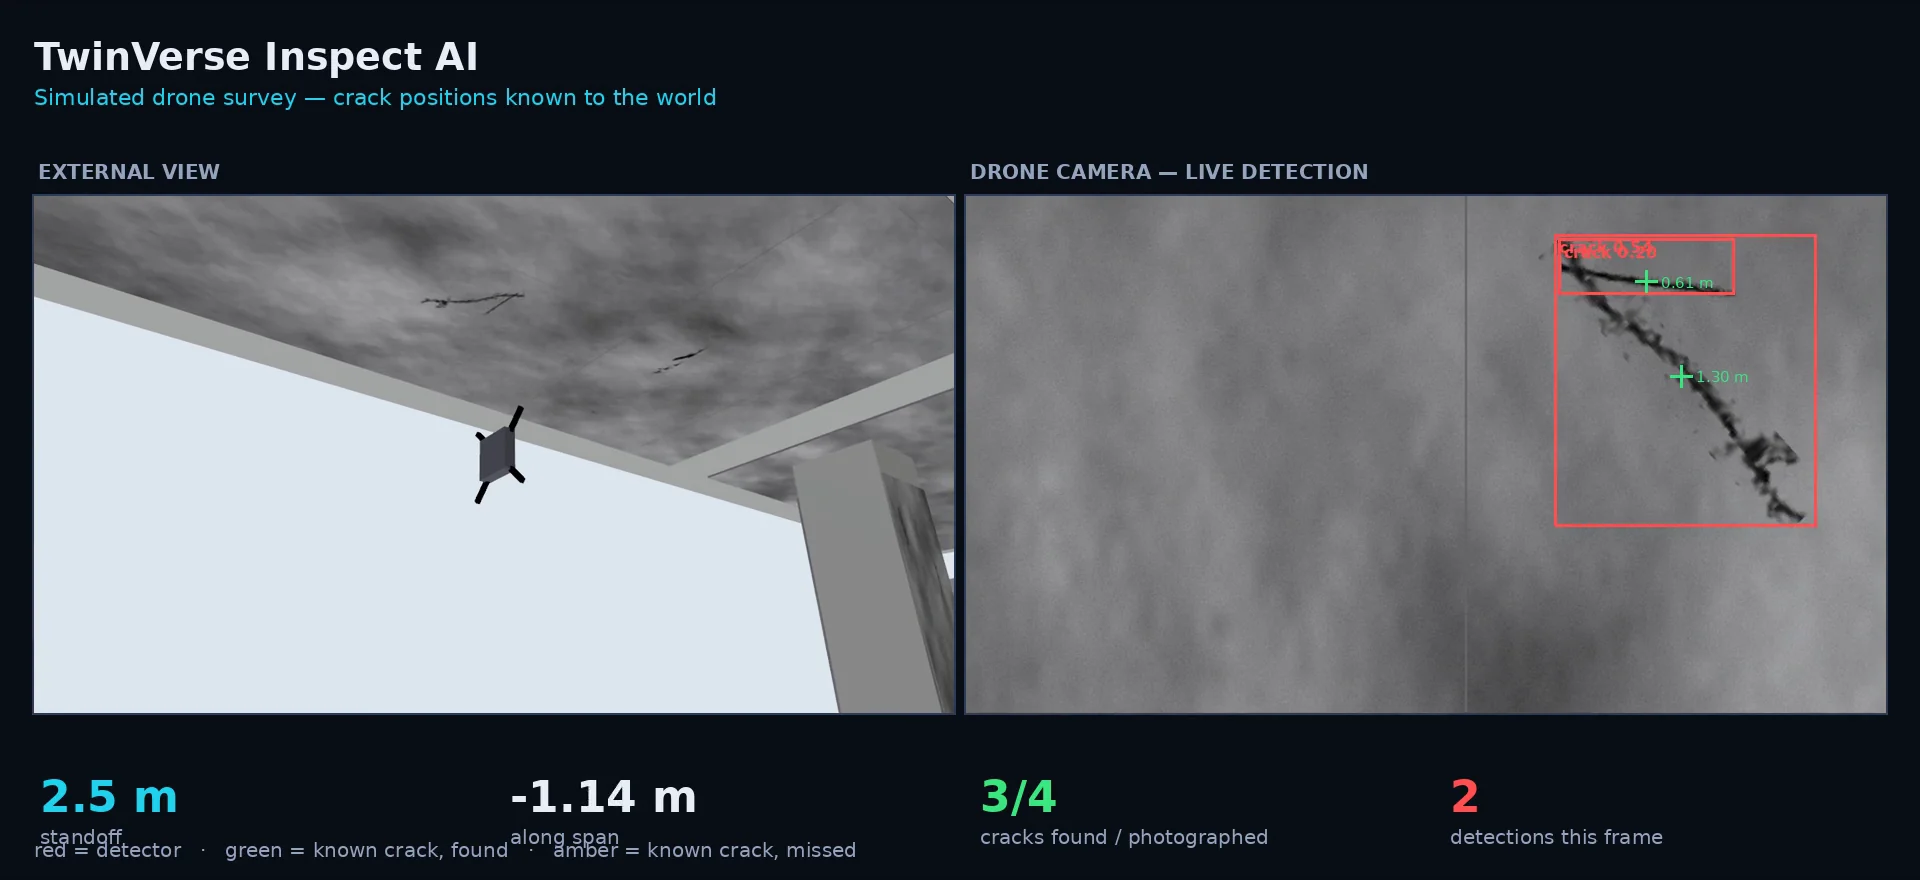Click the red crack detection label
This screenshot has width=1920, height=880.
tap(1607, 249)
